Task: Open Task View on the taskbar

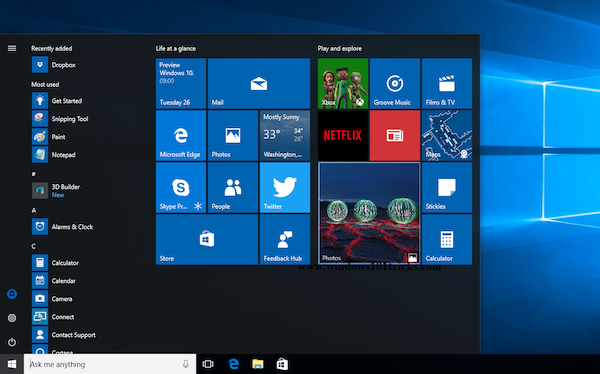Action: tap(208, 364)
